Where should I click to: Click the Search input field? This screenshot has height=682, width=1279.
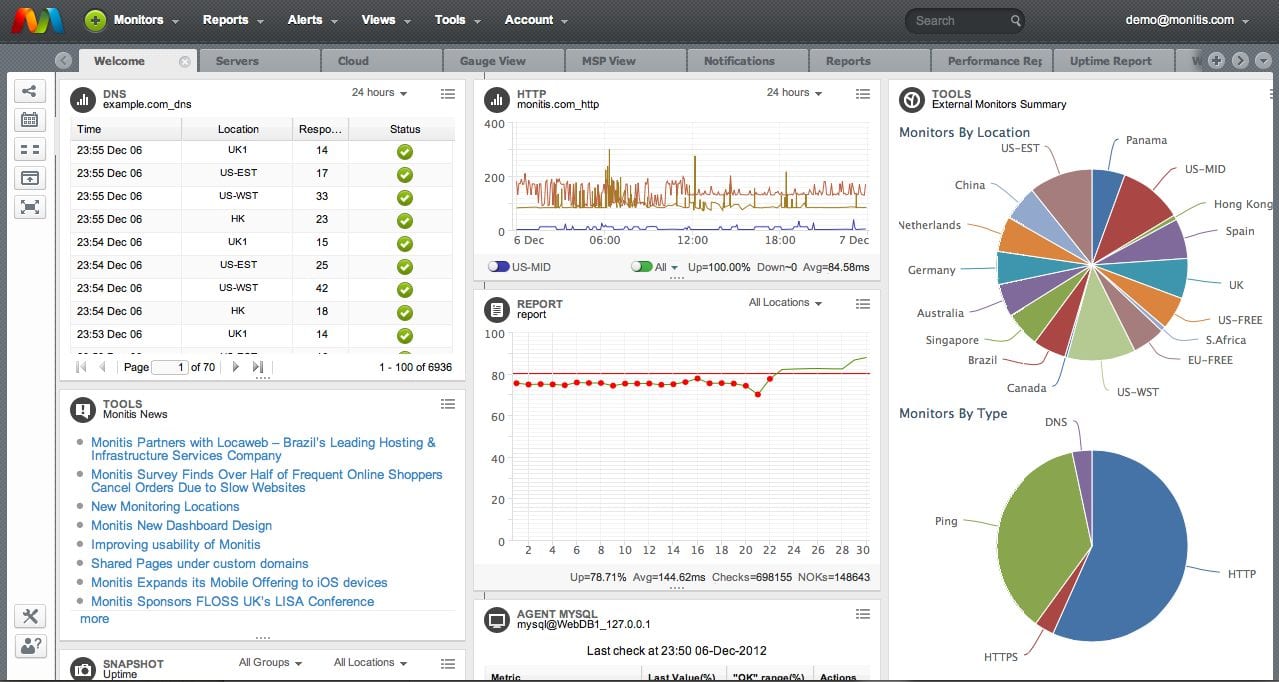pos(960,20)
